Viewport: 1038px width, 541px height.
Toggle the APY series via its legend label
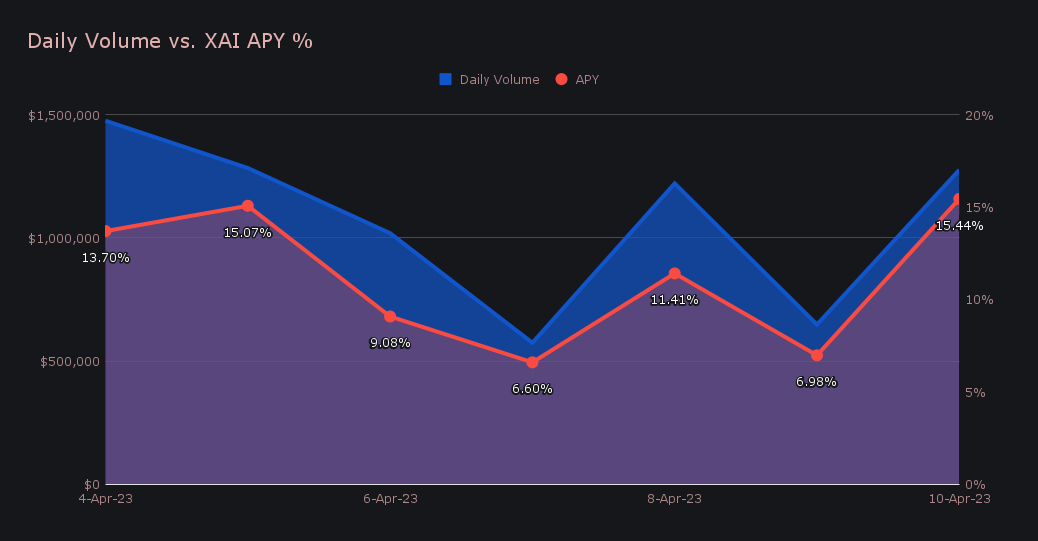[587, 80]
